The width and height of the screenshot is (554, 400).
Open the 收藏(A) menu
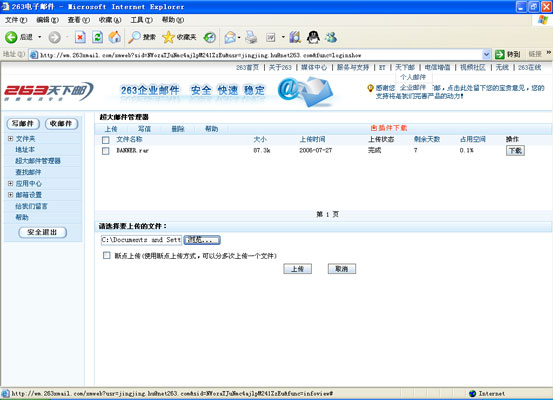tap(110, 20)
